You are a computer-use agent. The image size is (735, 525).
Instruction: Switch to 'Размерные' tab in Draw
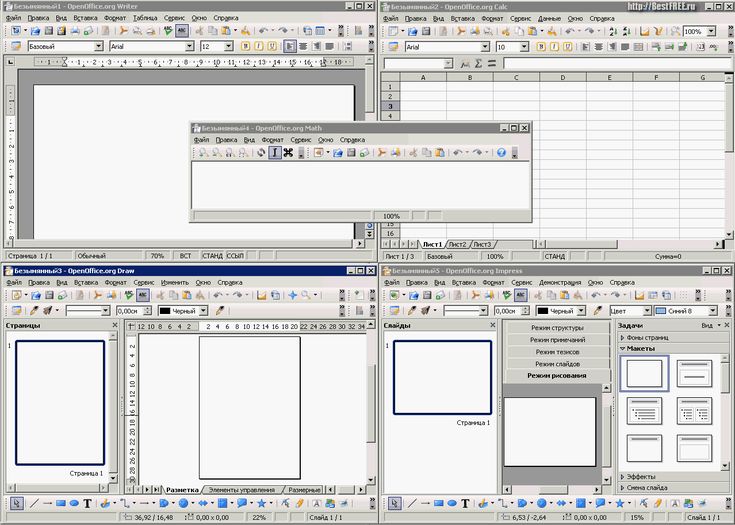click(304, 489)
